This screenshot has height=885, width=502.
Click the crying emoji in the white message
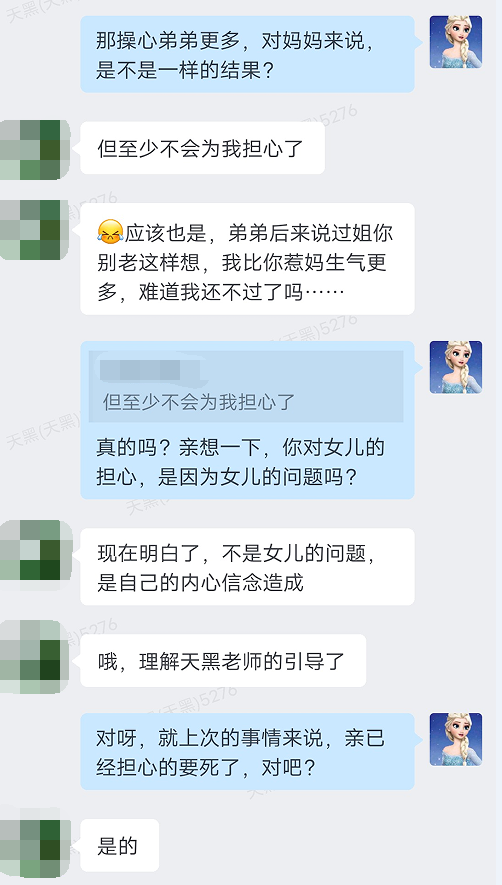[x=110, y=232]
